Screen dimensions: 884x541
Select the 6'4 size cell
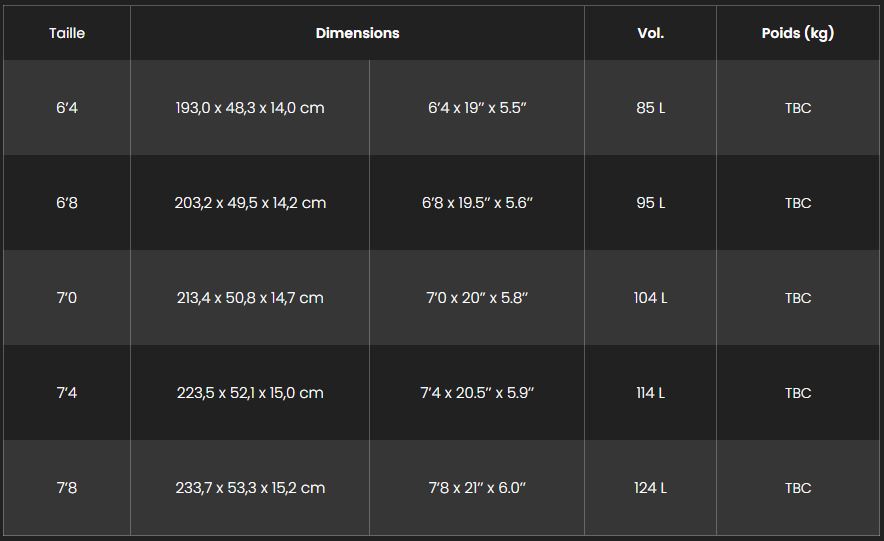pyautogui.click(x=67, y=108)
